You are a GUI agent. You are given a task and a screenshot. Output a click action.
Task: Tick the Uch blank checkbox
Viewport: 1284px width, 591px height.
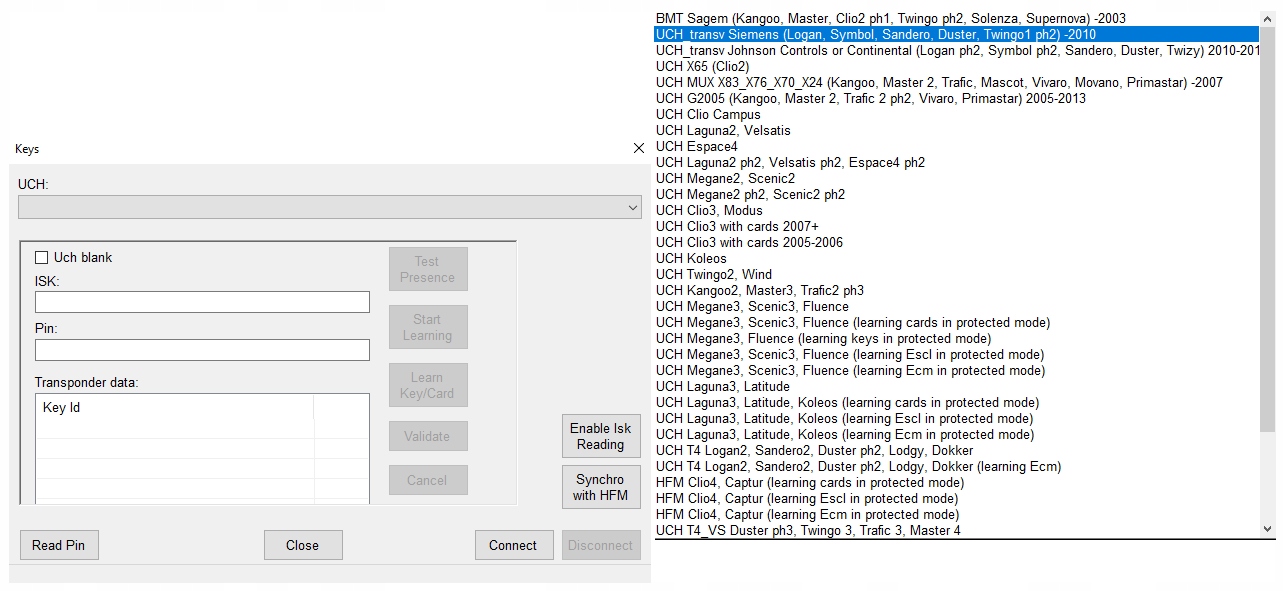[x=42, y=258]
